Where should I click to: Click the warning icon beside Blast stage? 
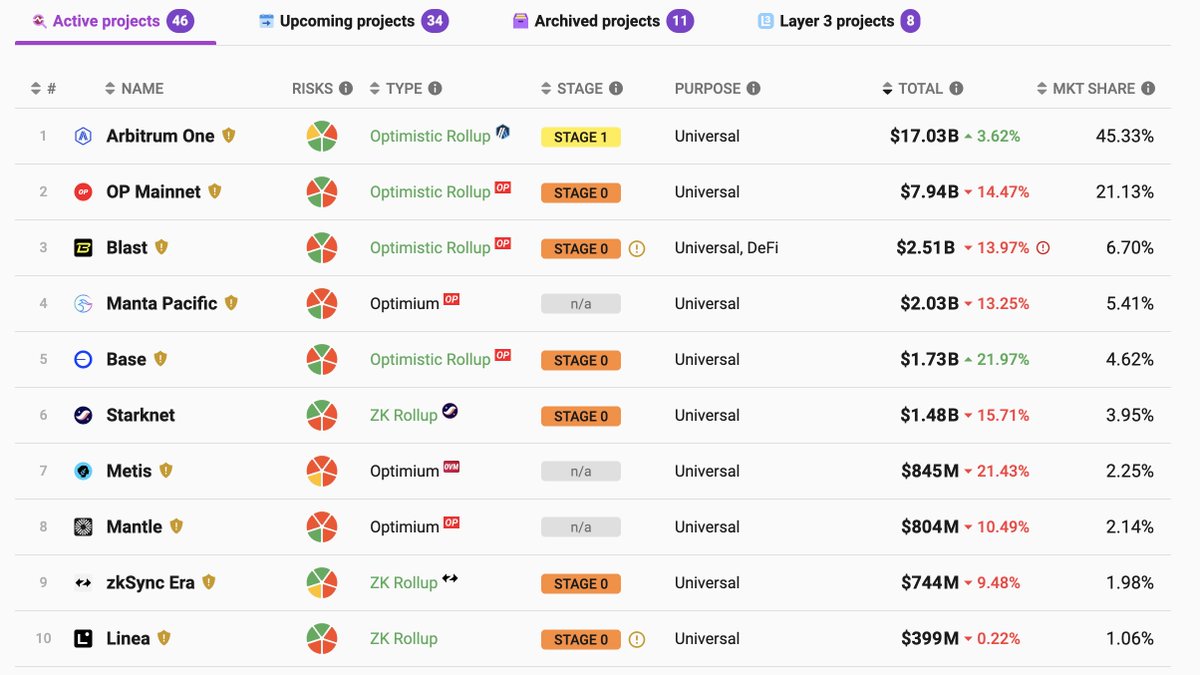coord(637,249)
